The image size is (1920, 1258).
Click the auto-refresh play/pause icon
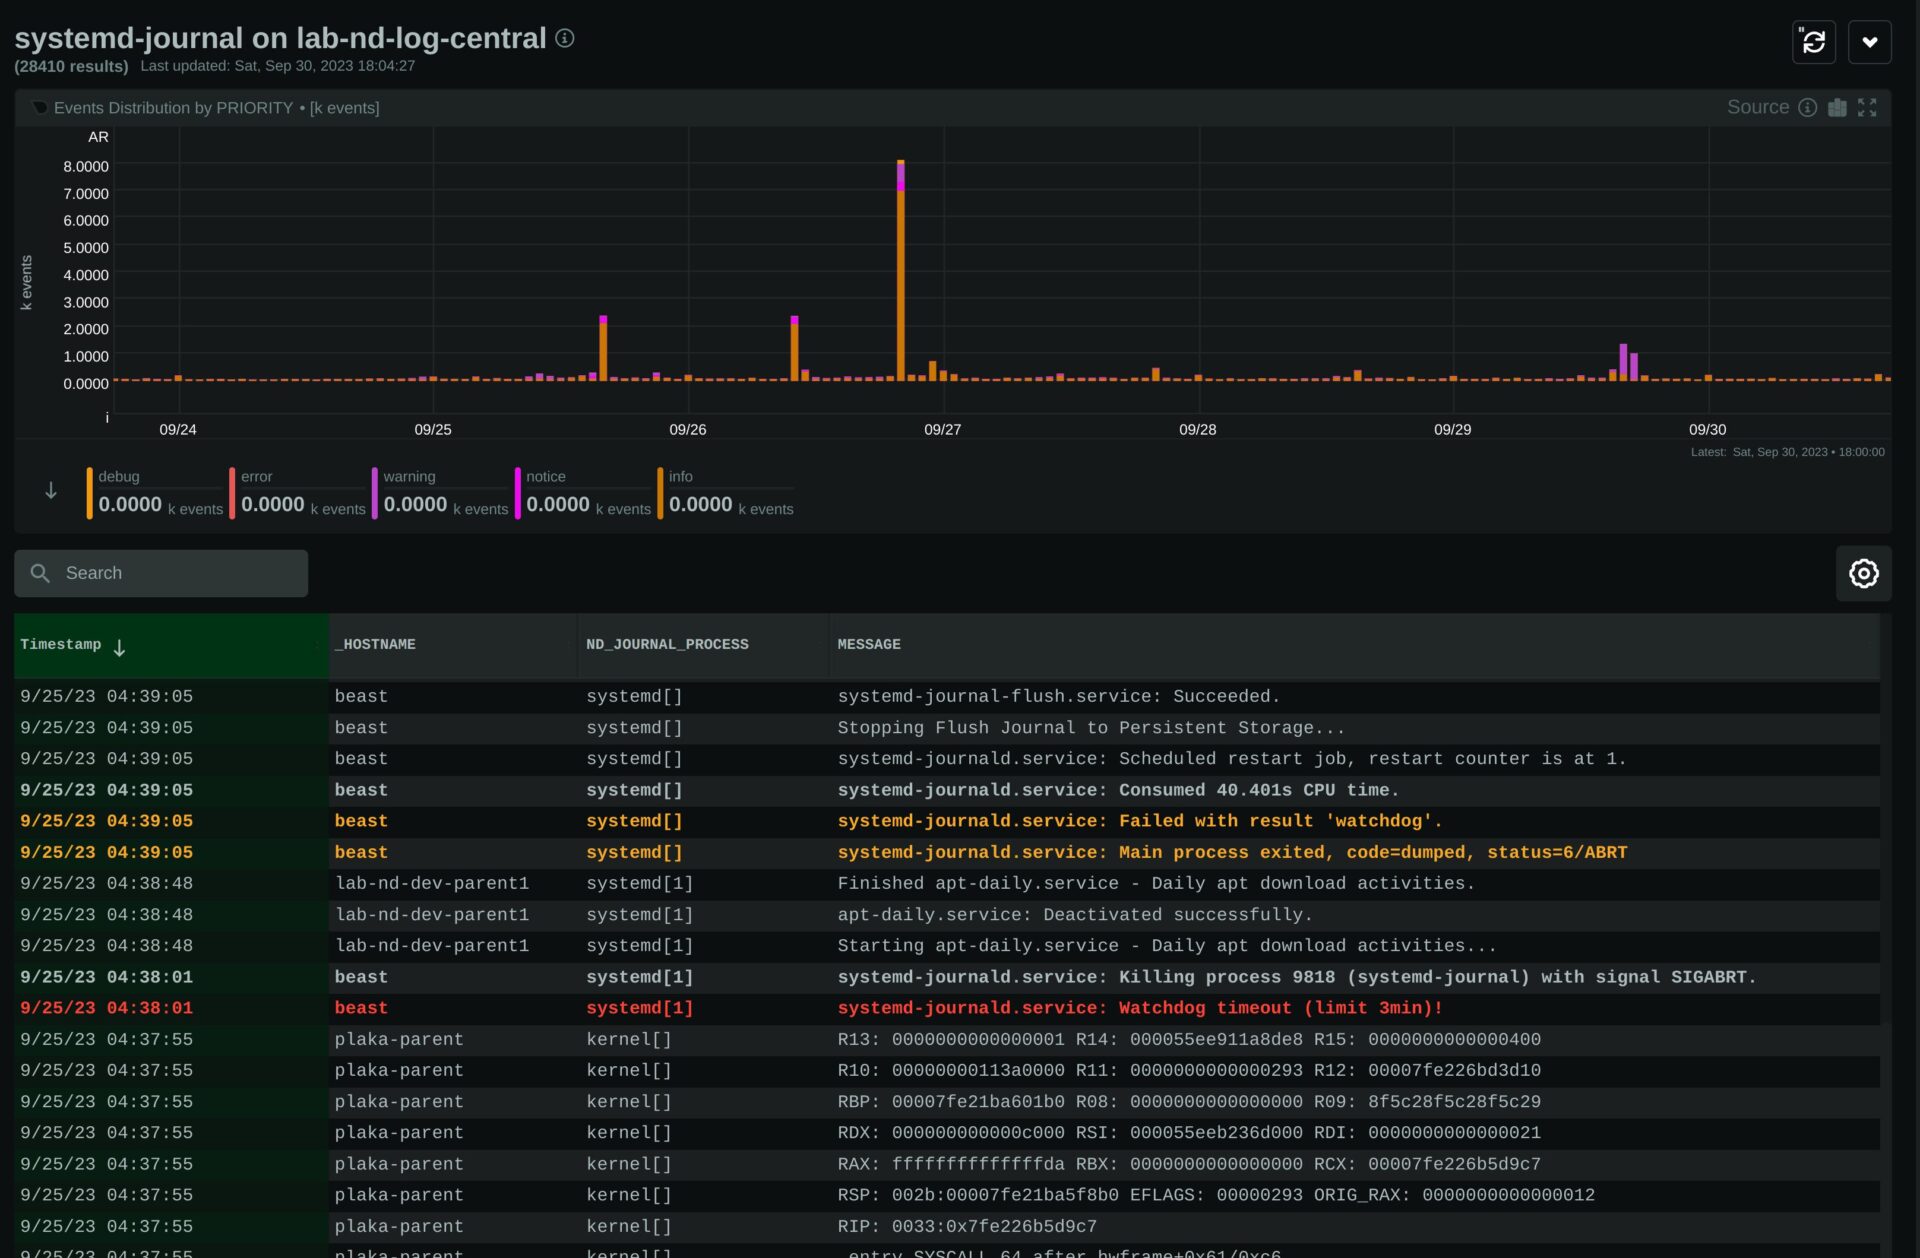[x=1813, y=42]
